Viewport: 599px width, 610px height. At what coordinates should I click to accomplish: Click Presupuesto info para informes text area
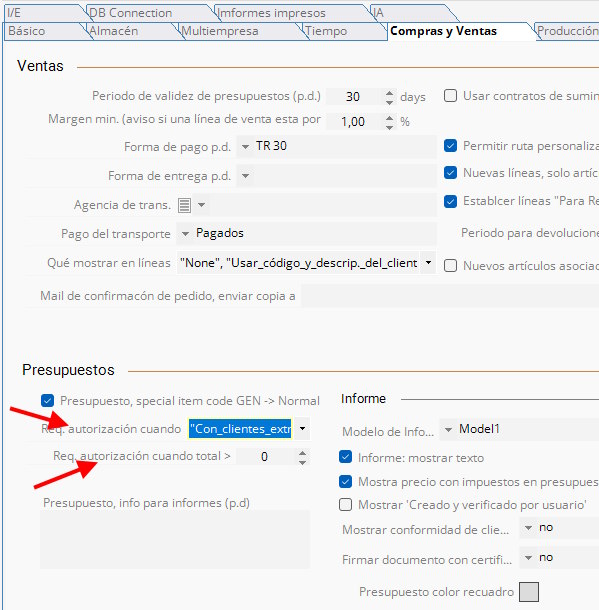175,540
